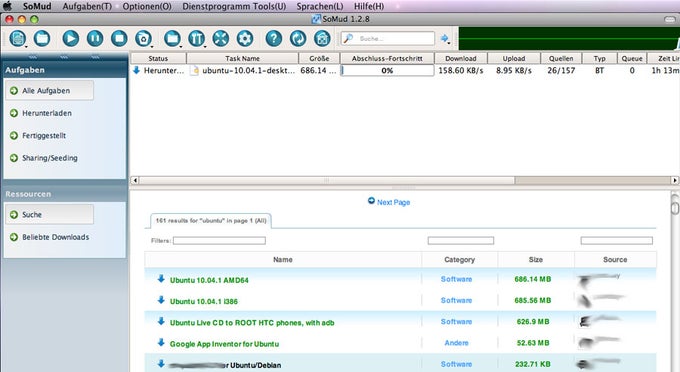
Task: Start the selected download with the play icon
Action: click(x=71, y=39)
